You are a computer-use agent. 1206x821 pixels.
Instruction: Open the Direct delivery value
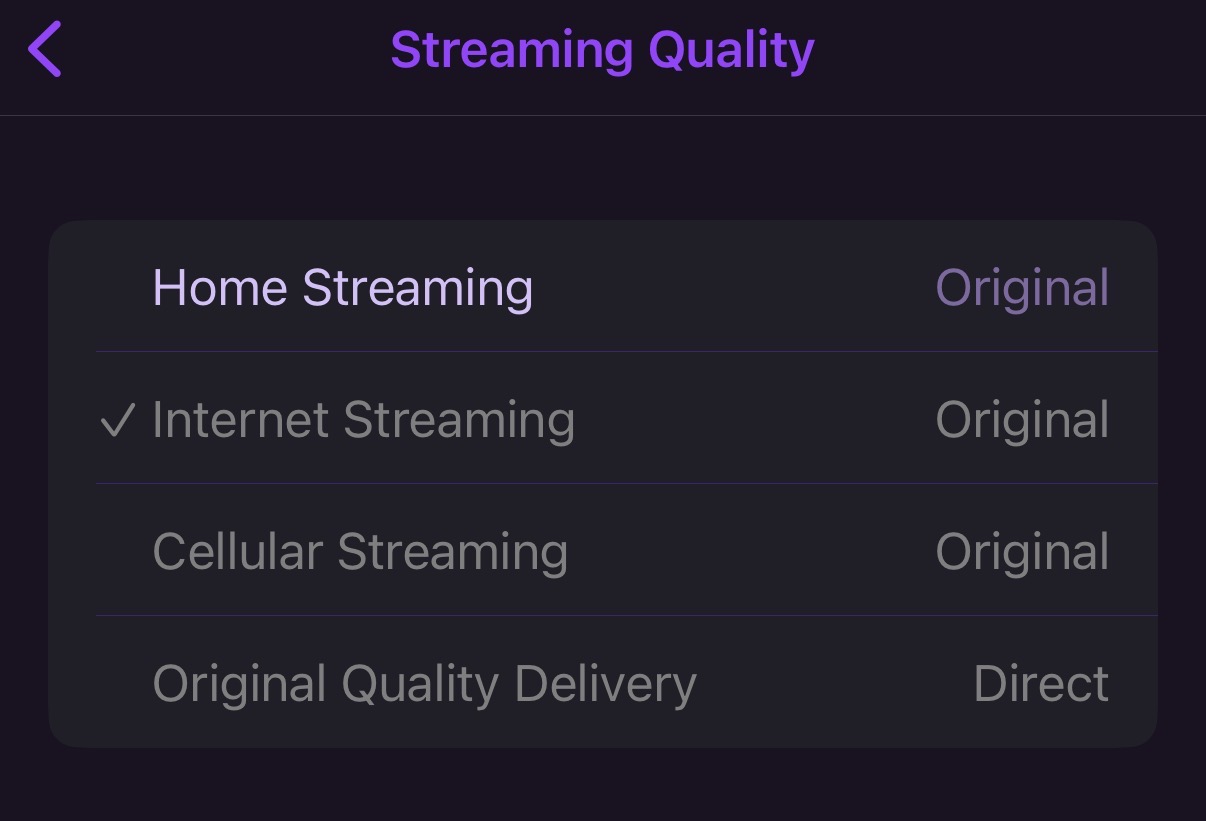pyautogui.click(x=1040, y=684)
